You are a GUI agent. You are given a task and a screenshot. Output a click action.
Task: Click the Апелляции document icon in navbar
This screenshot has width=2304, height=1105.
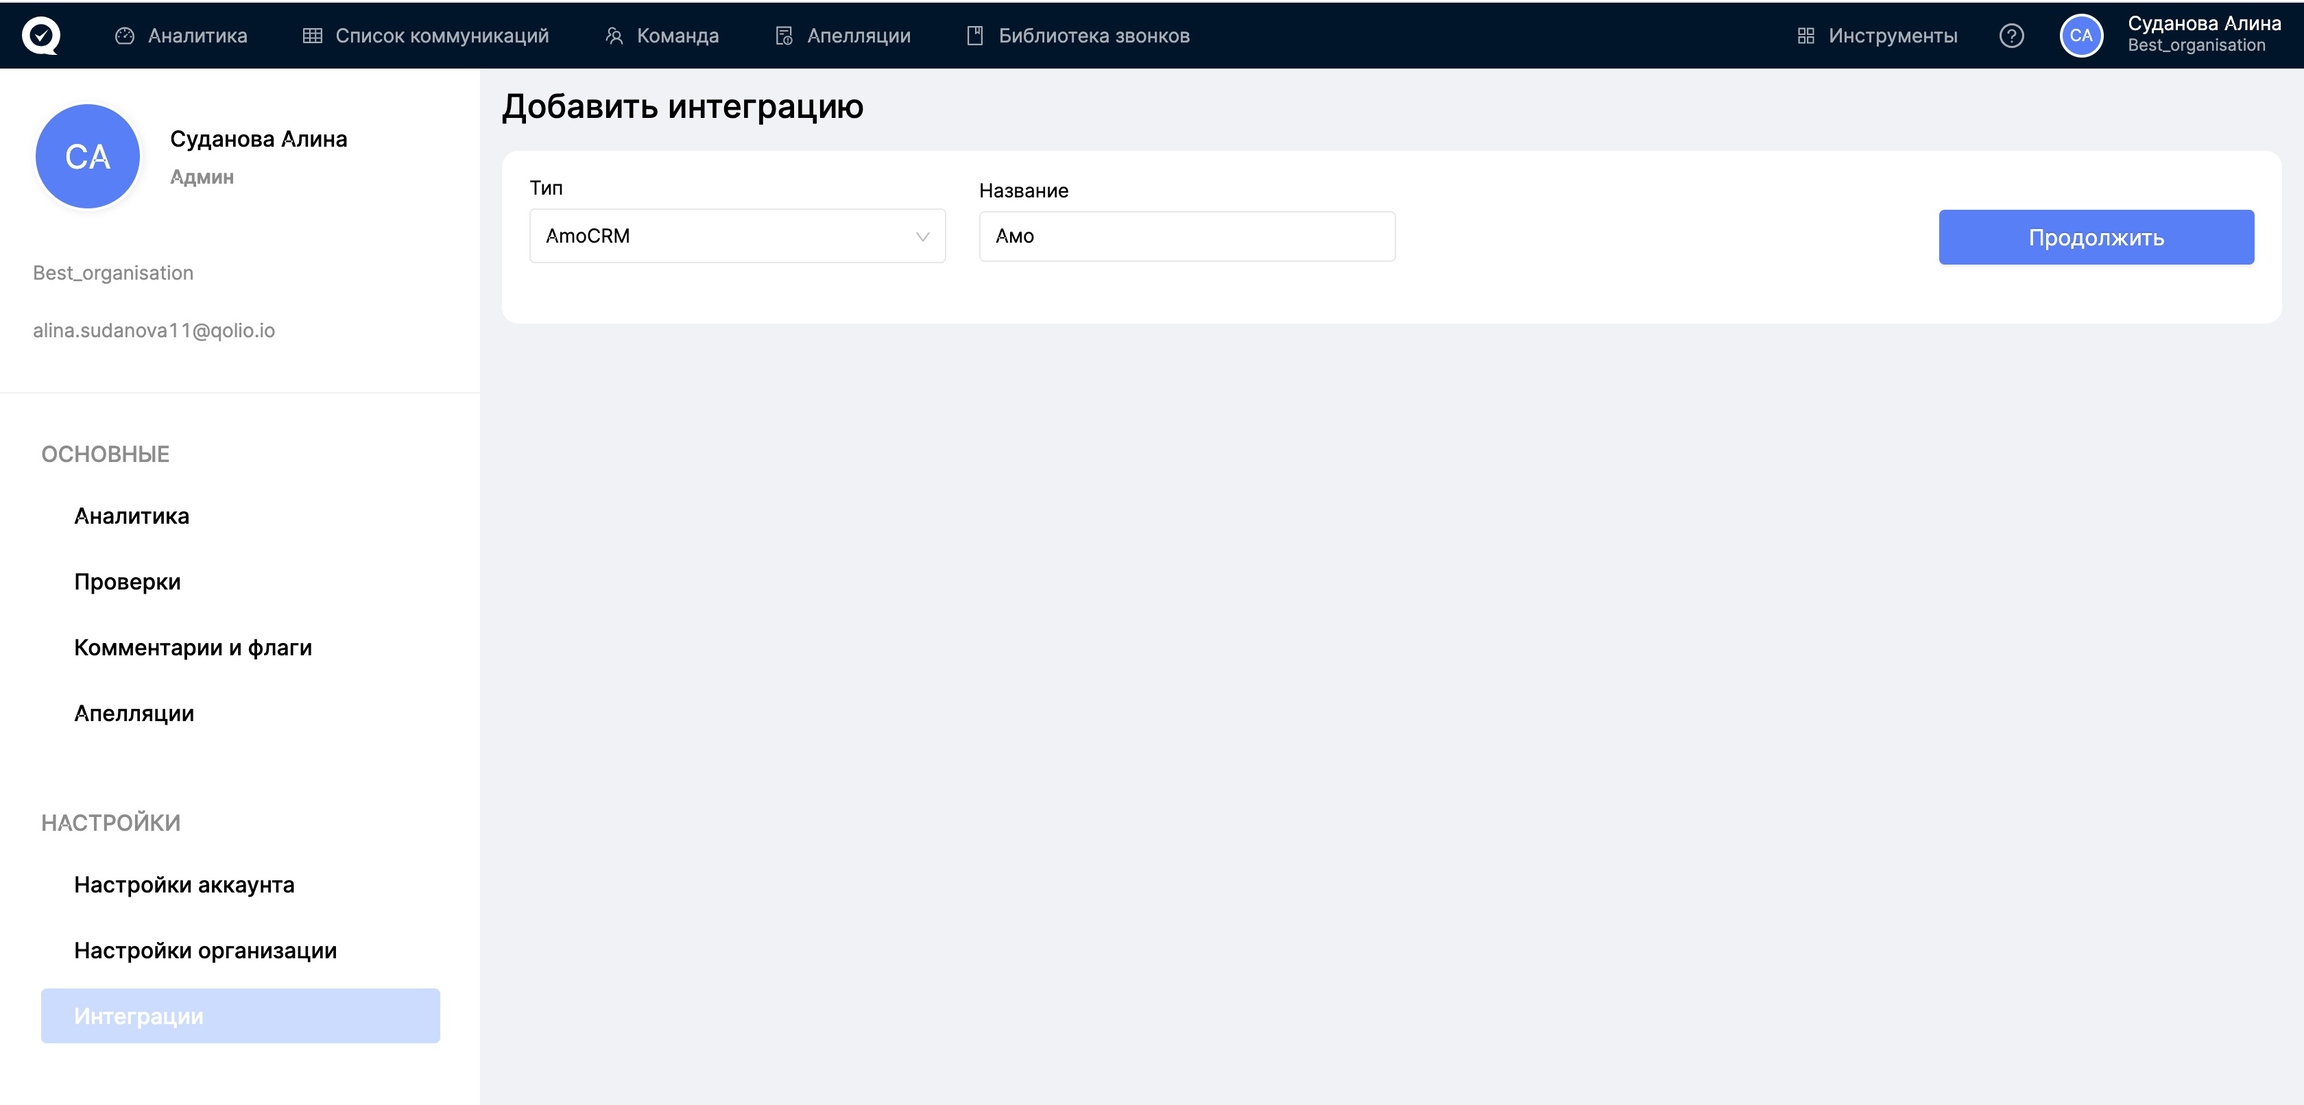point(784,36)
